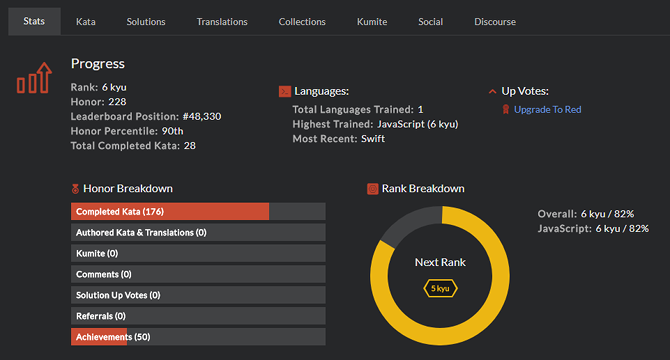Click the Progress bar-chart arrow icon

coord(35,78)
